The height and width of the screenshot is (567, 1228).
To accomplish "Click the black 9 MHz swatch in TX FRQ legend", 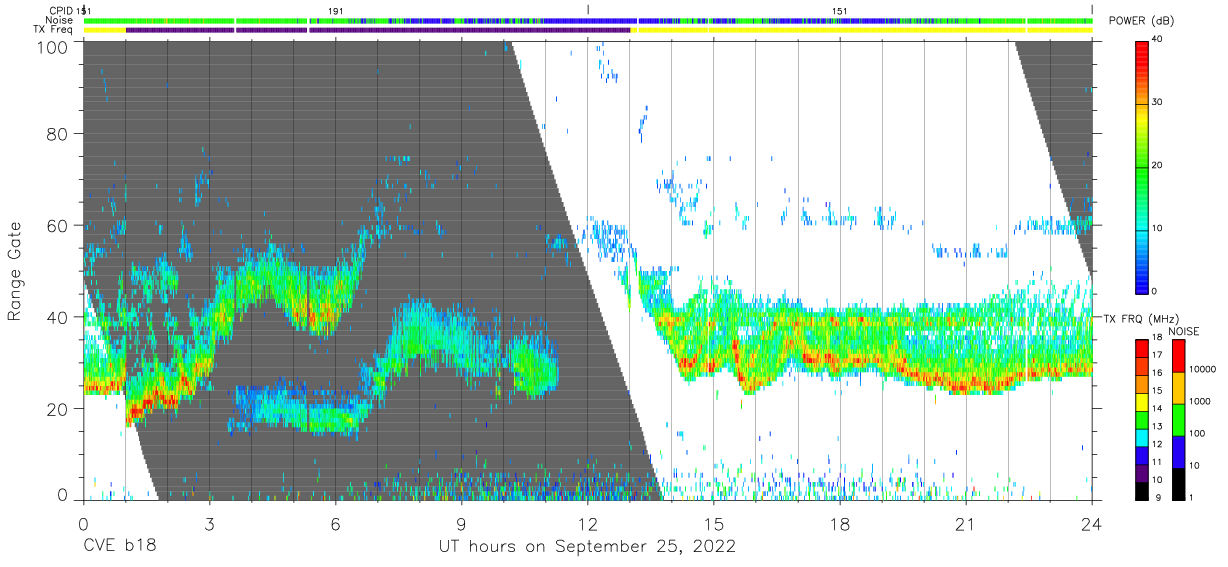I will coord(1142,490).
